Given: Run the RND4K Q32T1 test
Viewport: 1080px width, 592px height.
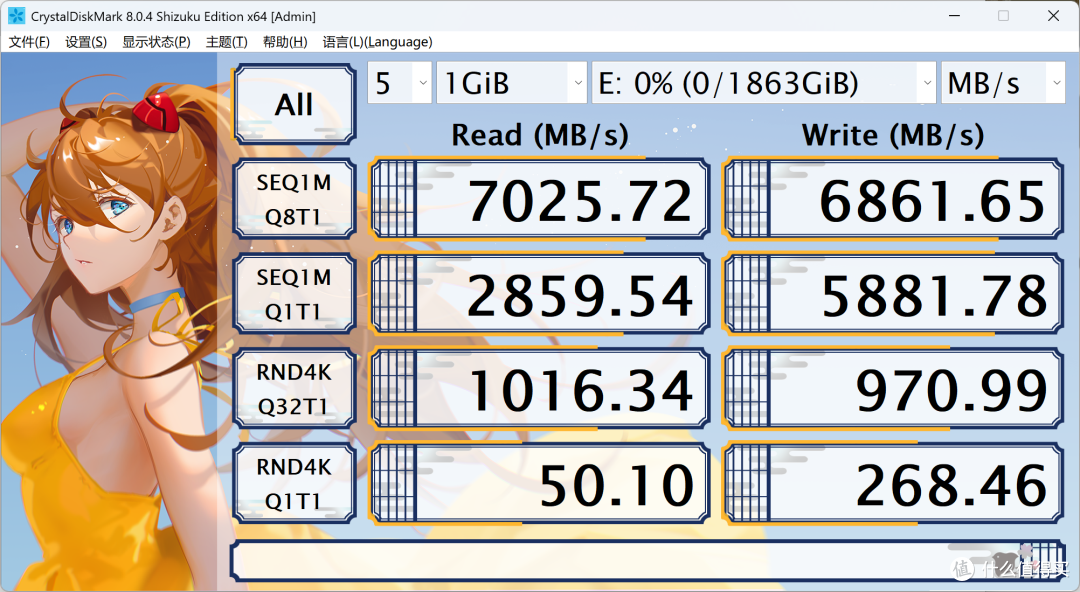Looking at the screenshot, I should pyautogui.click(x=294, y=389).
